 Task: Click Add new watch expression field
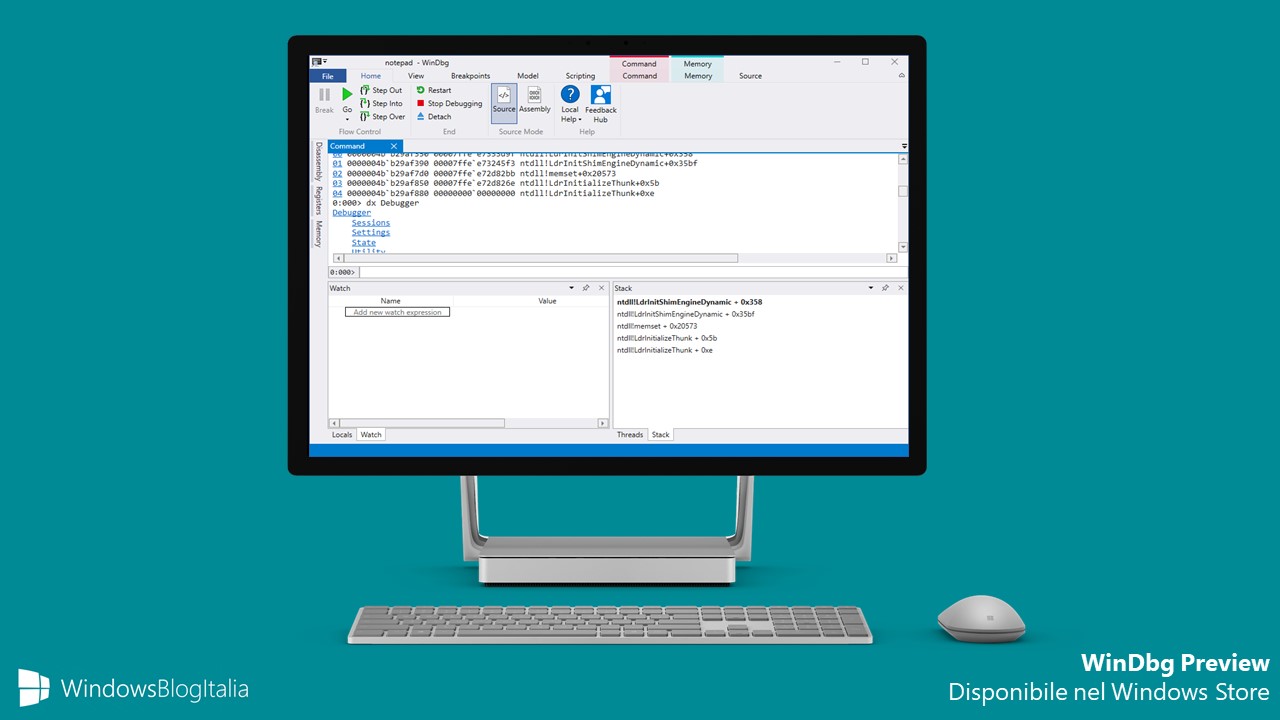(397, 312)
